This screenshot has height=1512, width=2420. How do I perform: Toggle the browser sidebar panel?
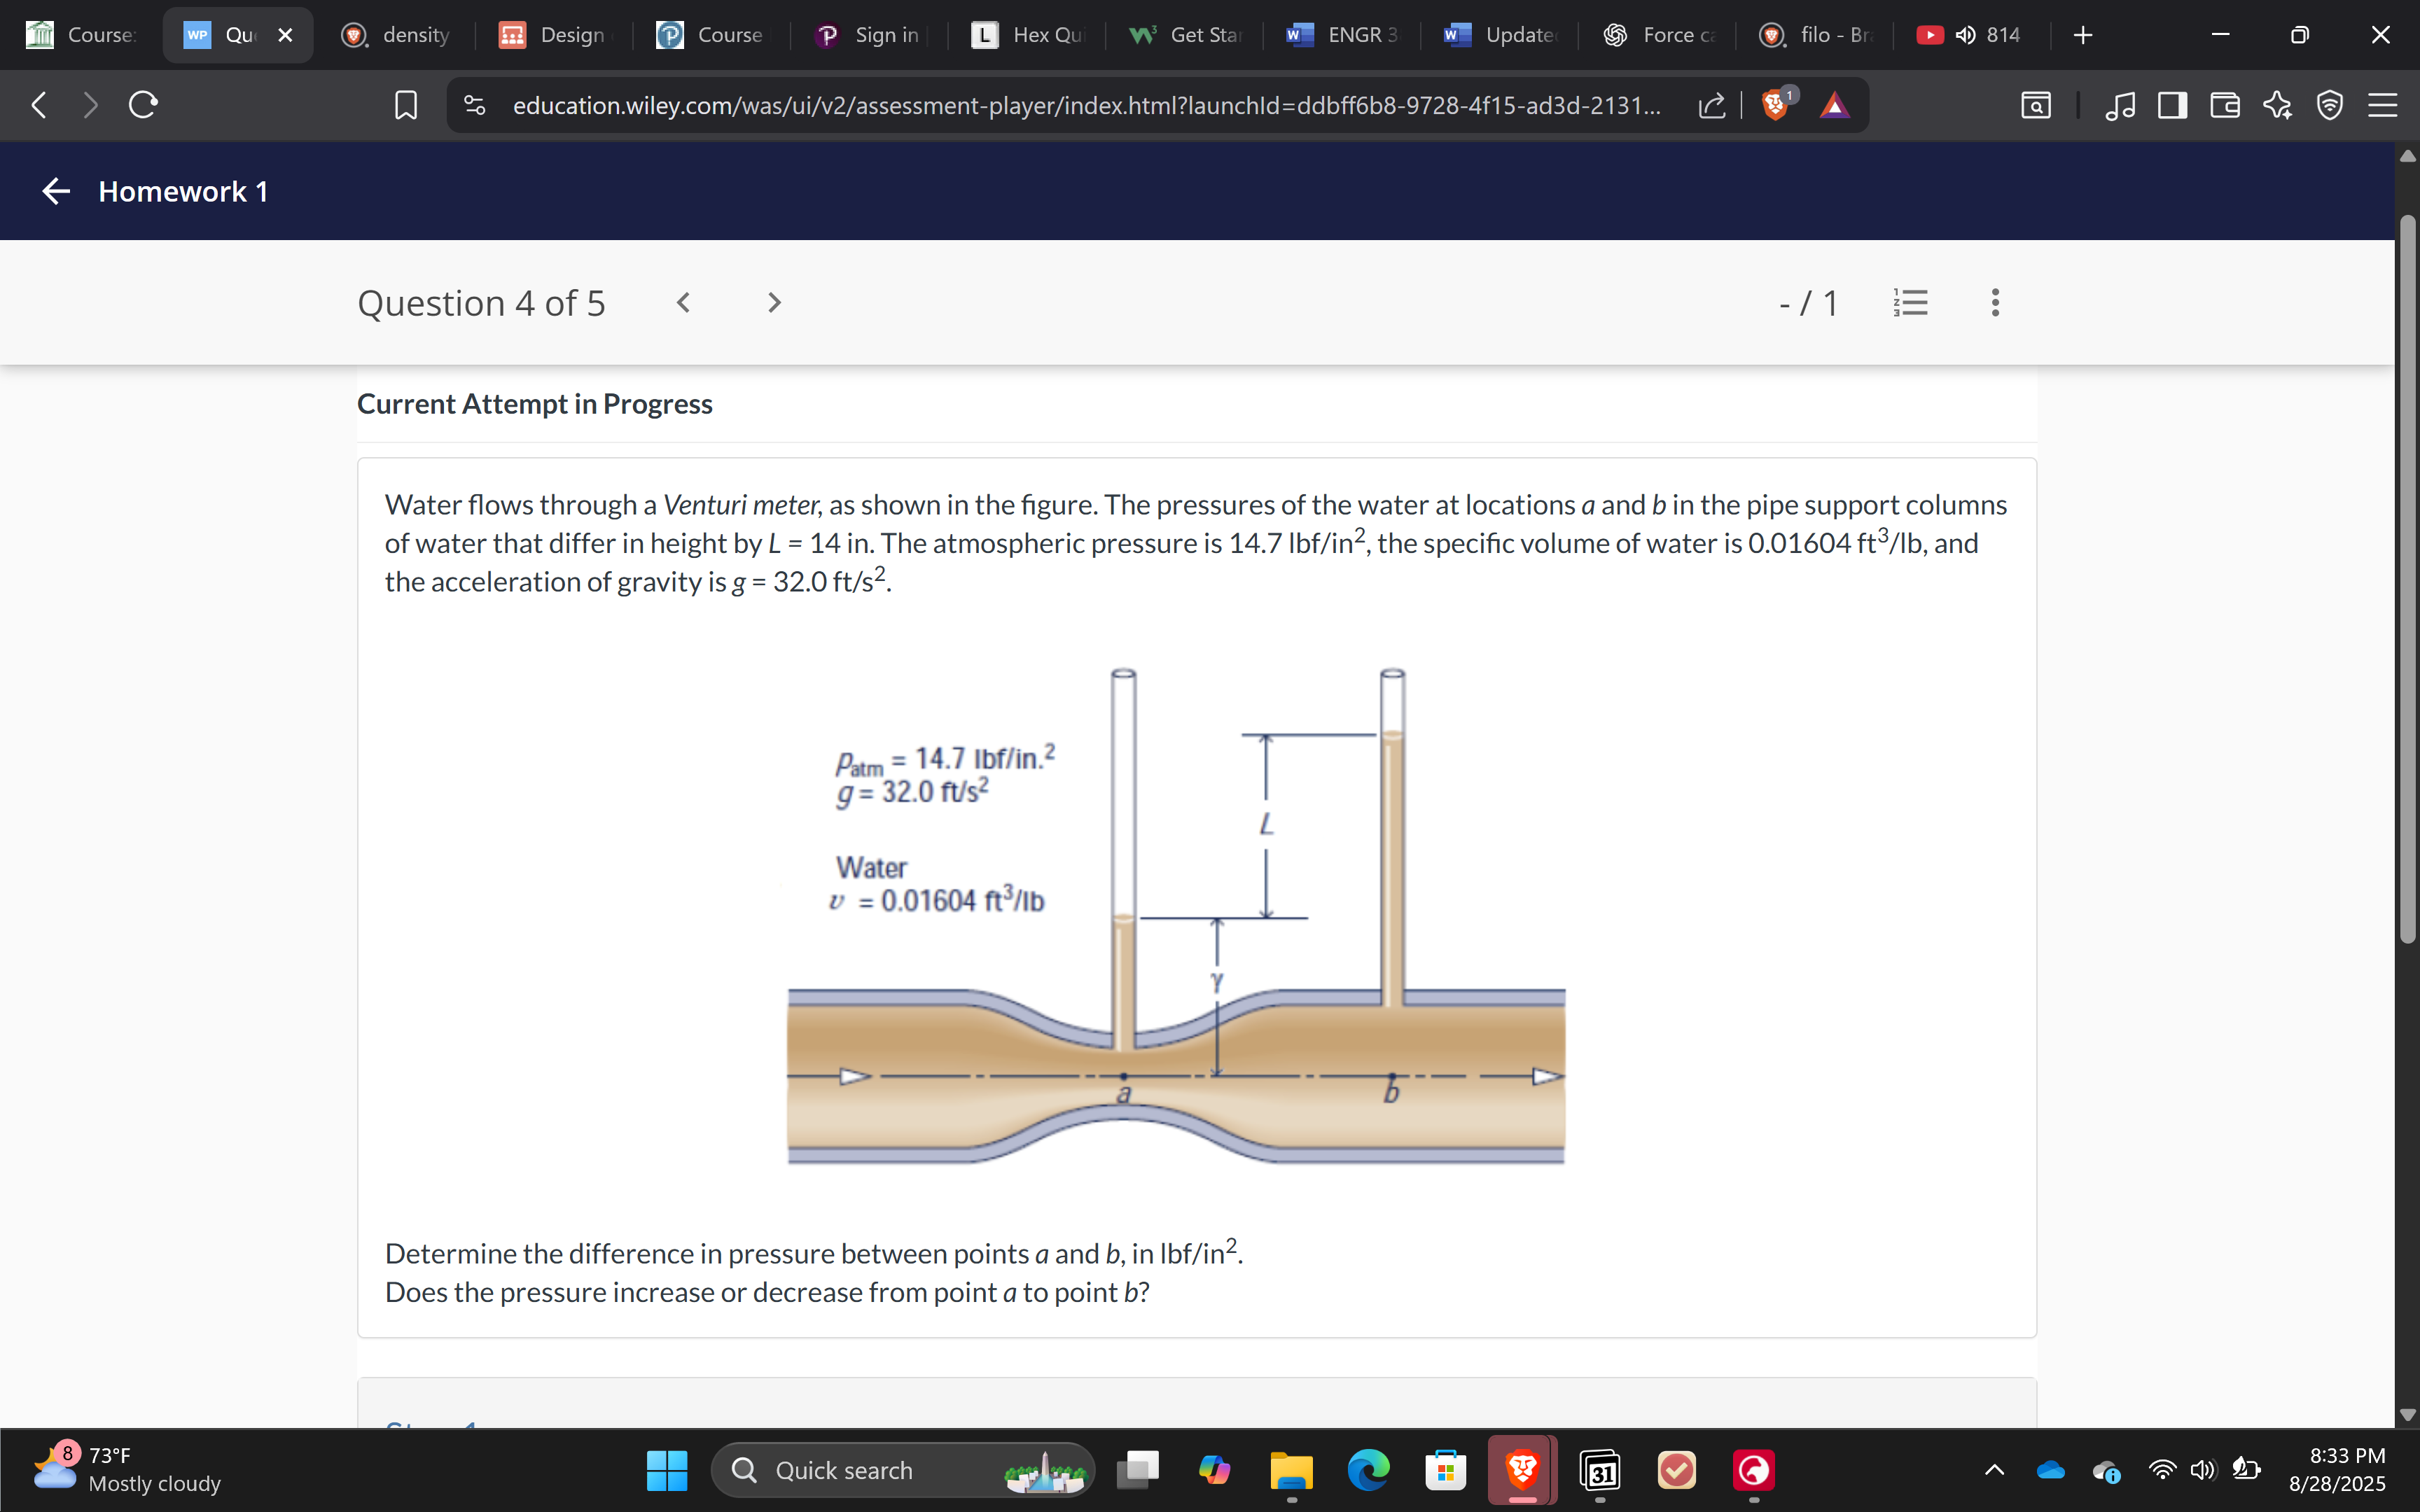click(2172, 104)
